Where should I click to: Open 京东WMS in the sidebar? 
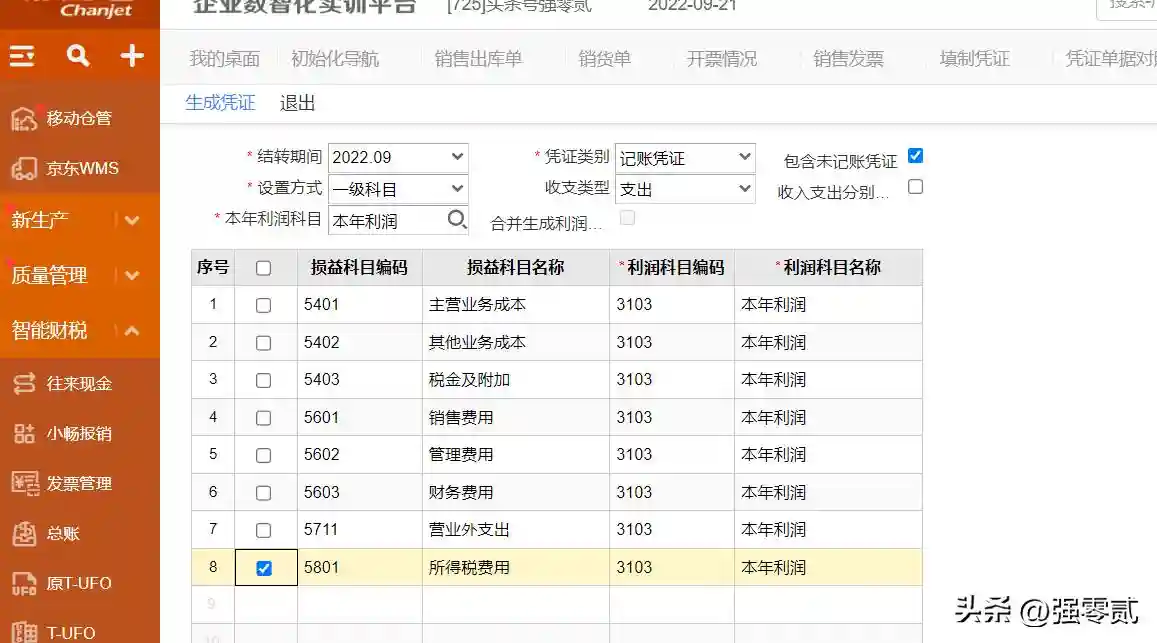[82, 168]
